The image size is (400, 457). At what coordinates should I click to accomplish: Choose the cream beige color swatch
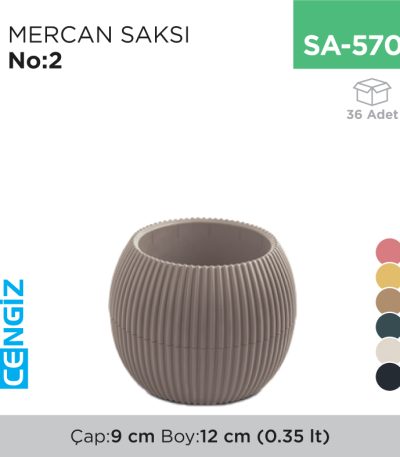click(389, 351)
